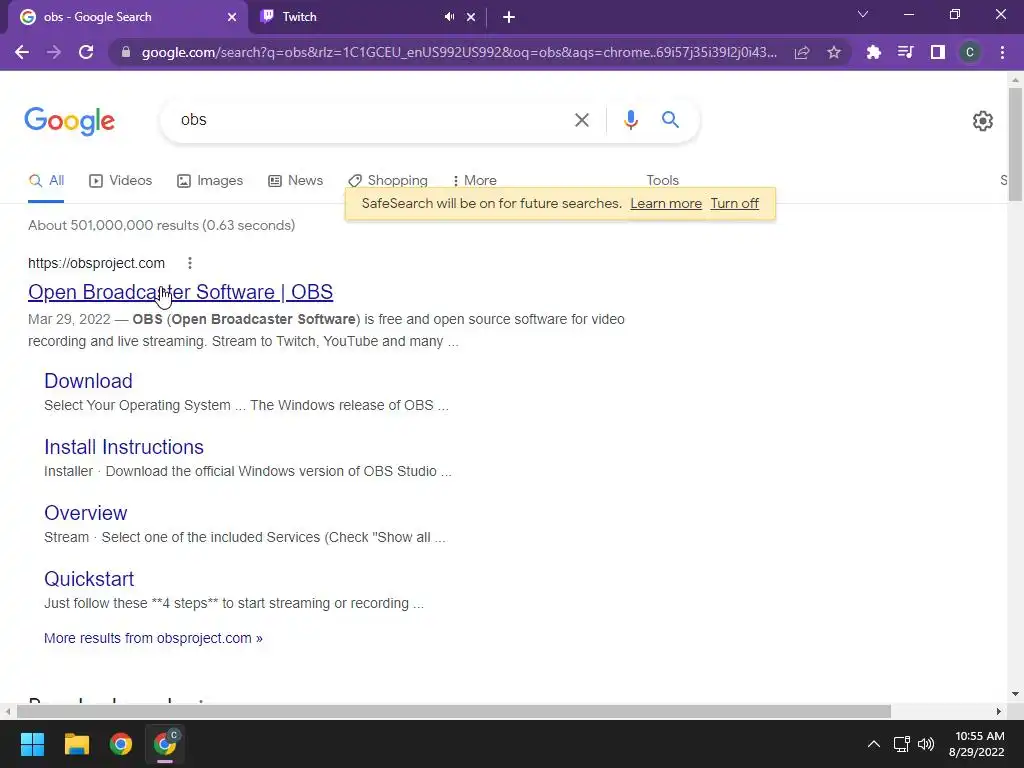This screenshot has height=768, width=1024.
Task: Share this page via address bar icon
Action: (x=802, y=52)
